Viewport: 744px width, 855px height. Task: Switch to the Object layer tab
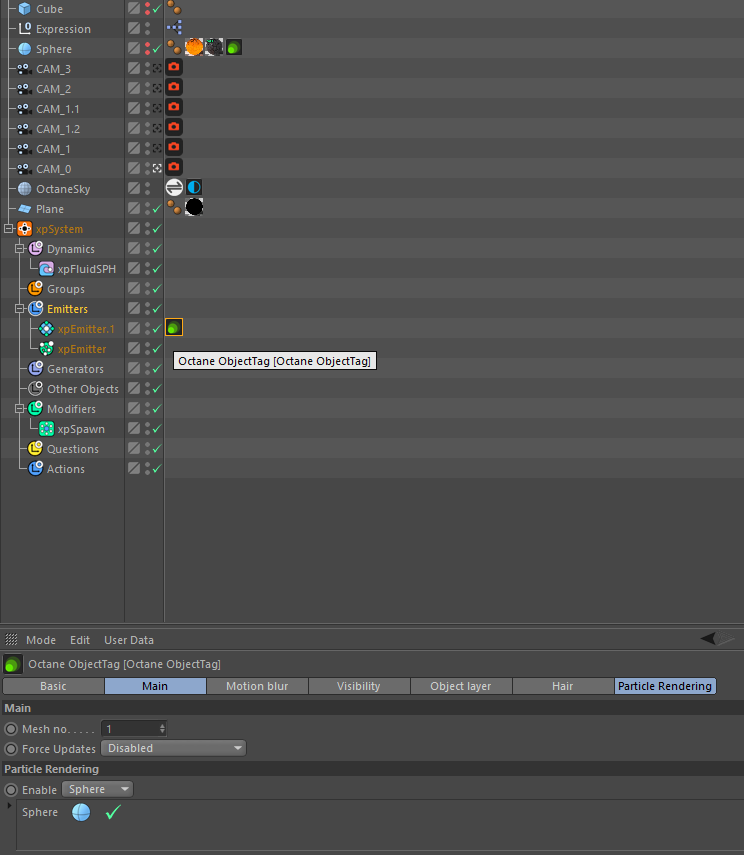pos(461,686)
